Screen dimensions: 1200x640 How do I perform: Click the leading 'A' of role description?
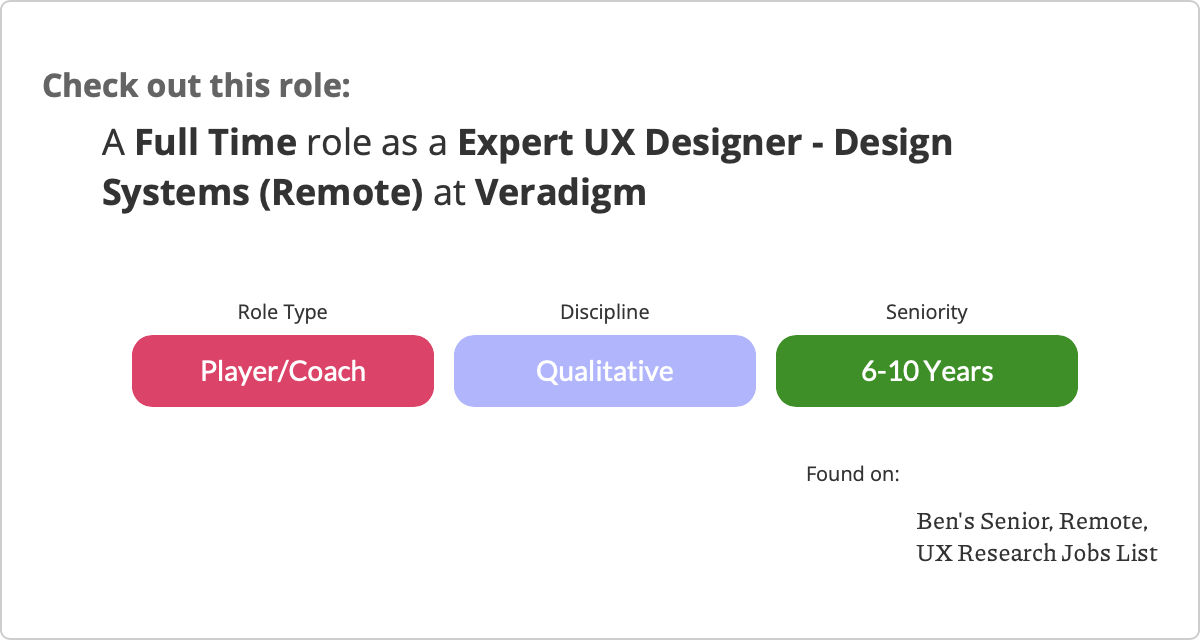click(114, 143)
